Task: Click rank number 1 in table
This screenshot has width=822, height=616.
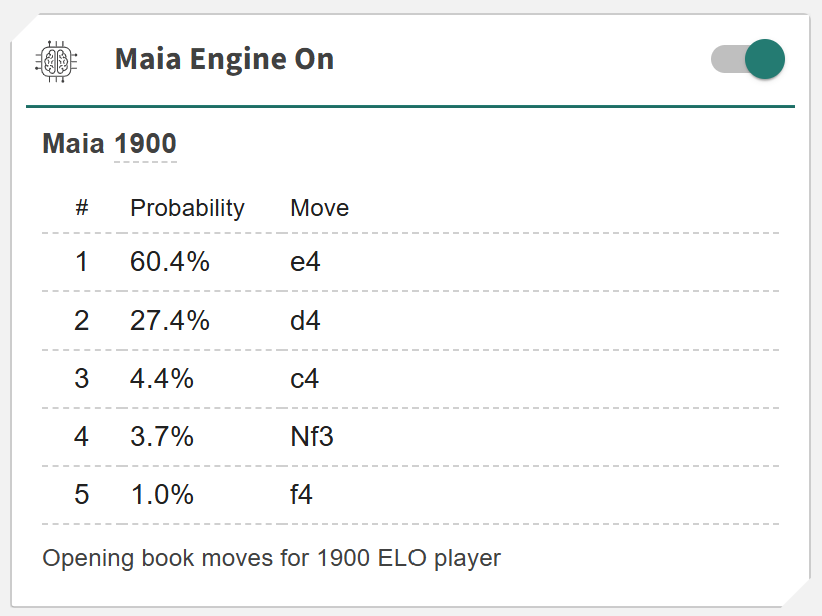Action: coord(81,262)
